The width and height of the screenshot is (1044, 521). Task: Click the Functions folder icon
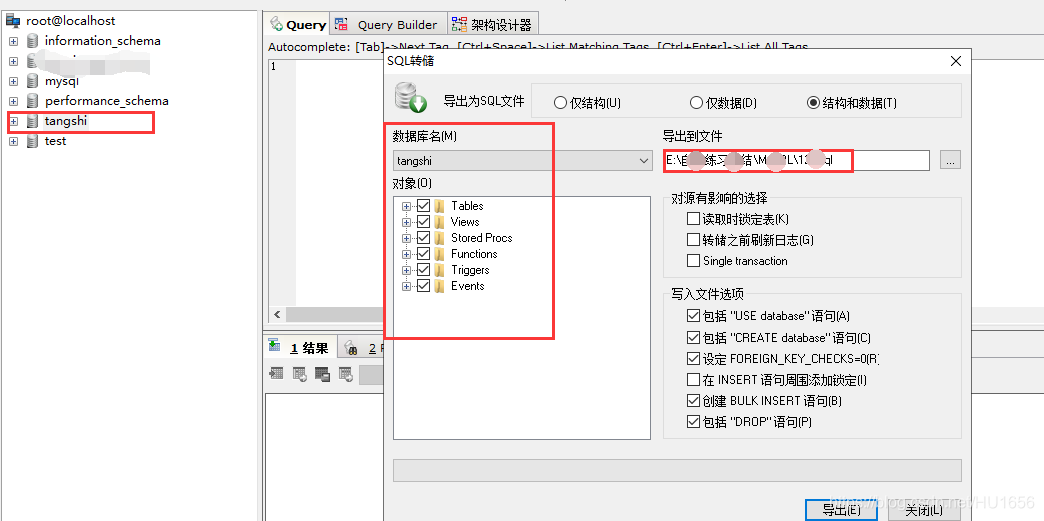[439, 254]
